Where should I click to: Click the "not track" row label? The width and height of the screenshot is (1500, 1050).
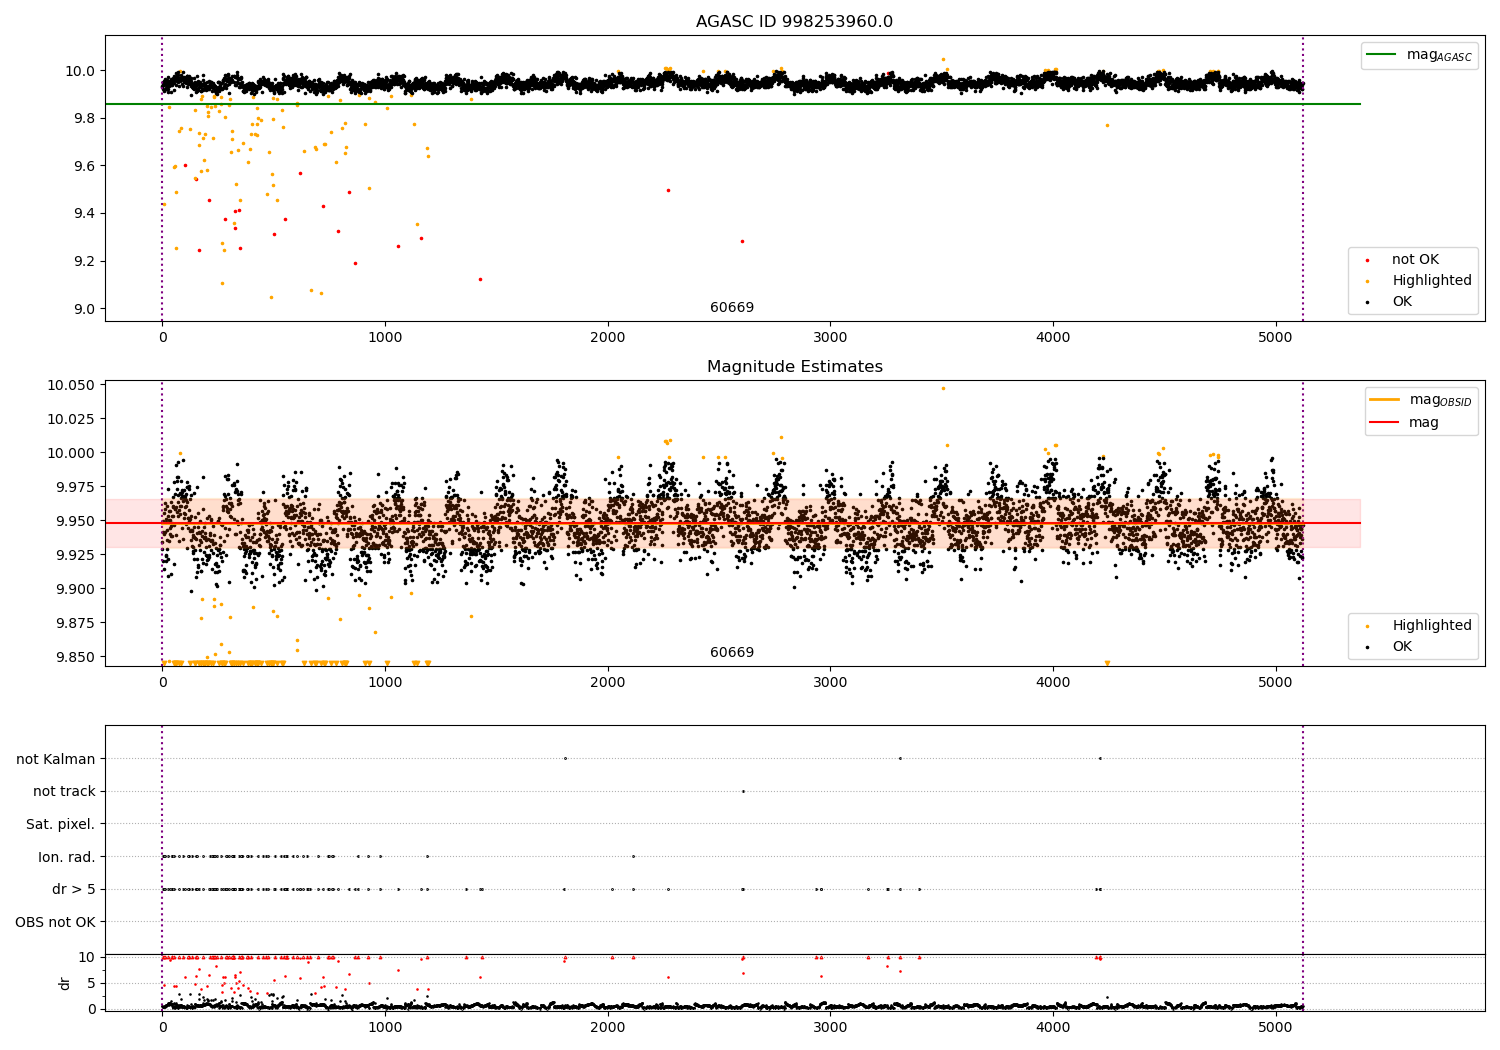[64, 792]
